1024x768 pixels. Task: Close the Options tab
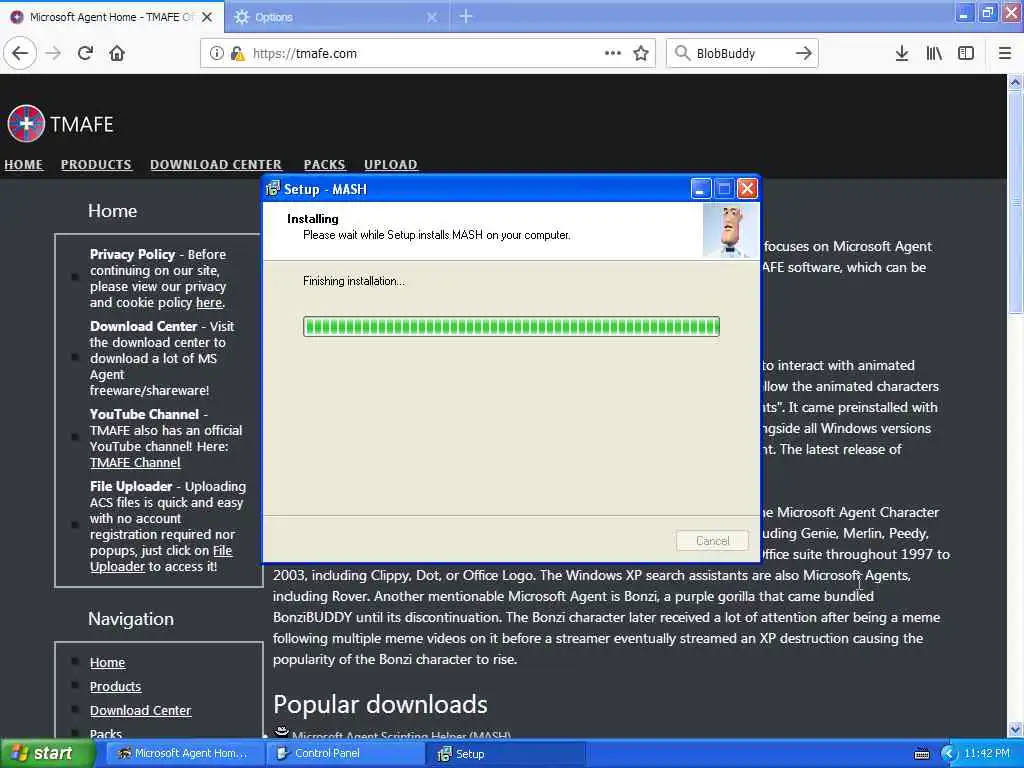pos(432,17)
